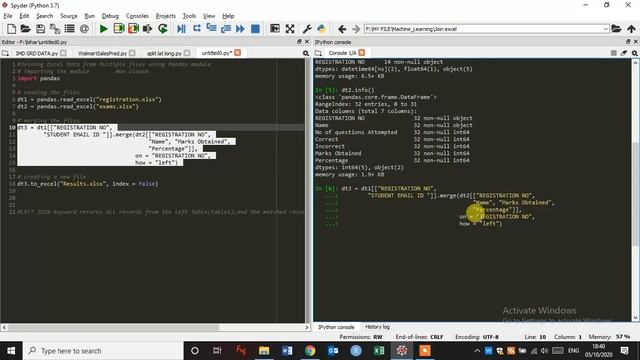Viewport: 640px width, 360px height.
Task: Go back to previous cursor position
Action: click(342, 29)
